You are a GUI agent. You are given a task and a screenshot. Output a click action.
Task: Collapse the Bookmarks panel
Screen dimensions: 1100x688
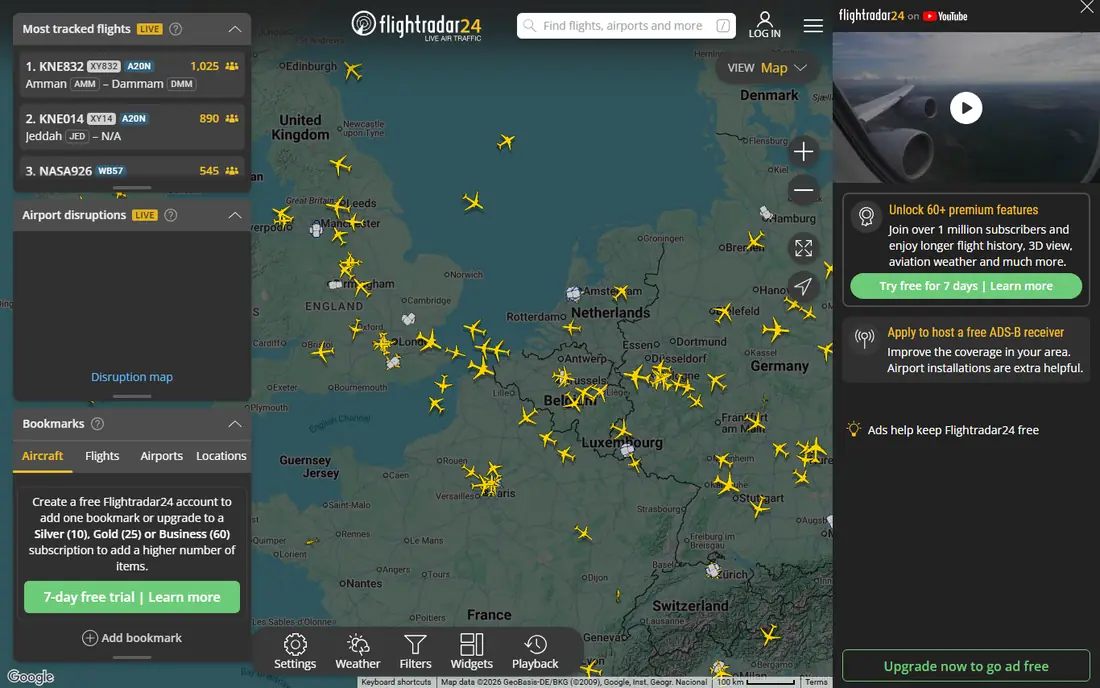tap(235, 424)
